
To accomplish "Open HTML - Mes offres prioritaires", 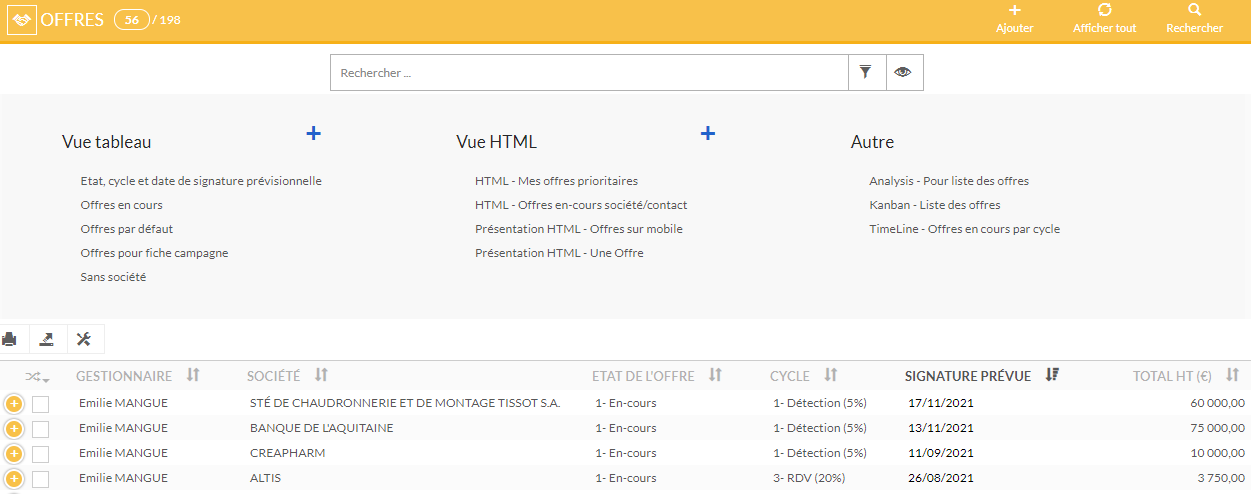I will [556, 181].
